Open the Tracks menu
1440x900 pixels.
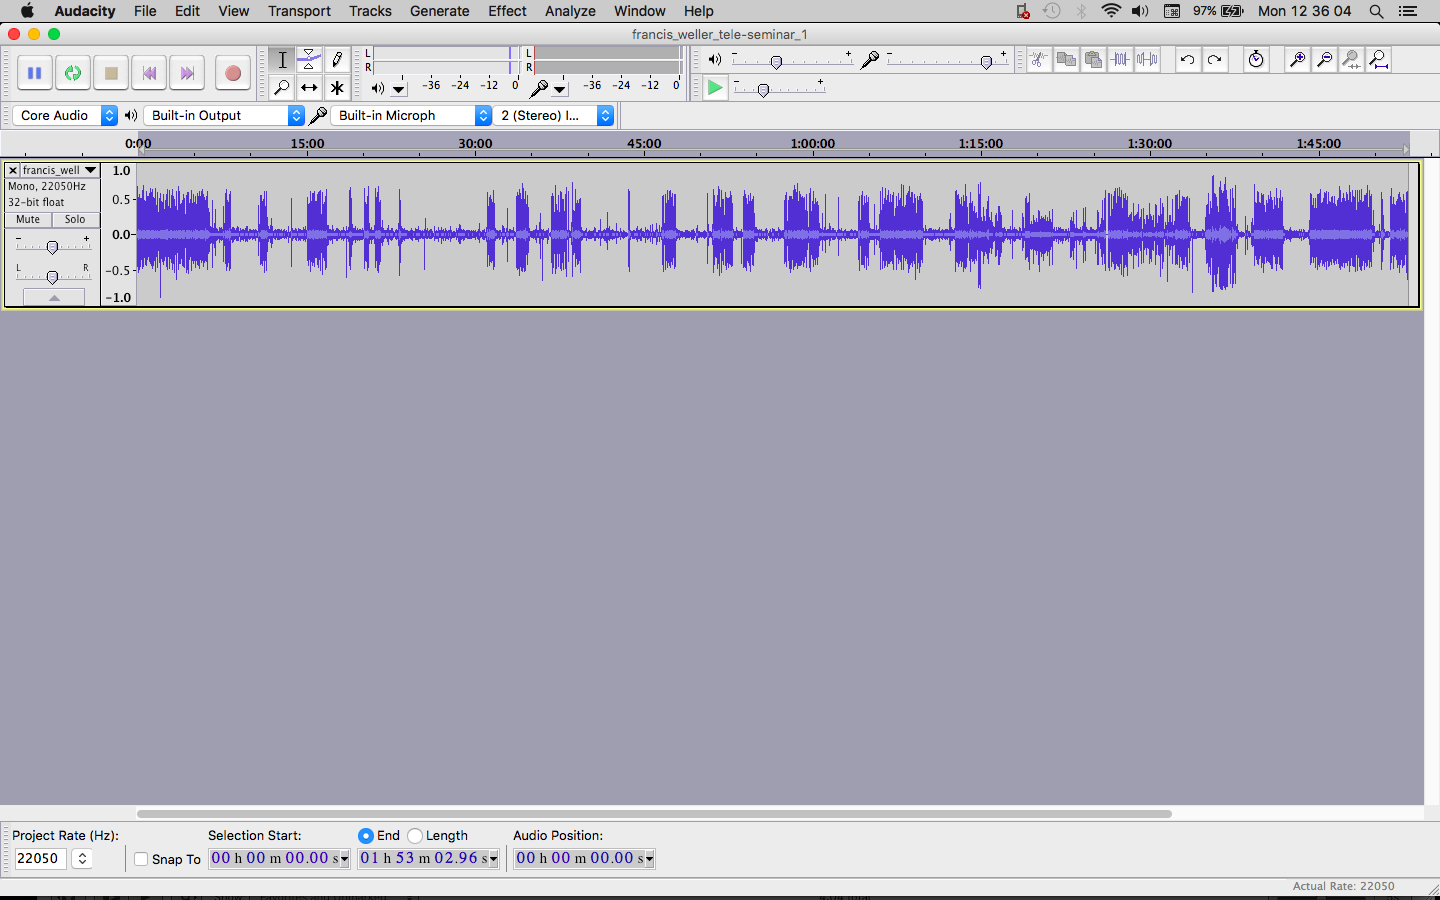pyautogui.click(x=370, y=11)
